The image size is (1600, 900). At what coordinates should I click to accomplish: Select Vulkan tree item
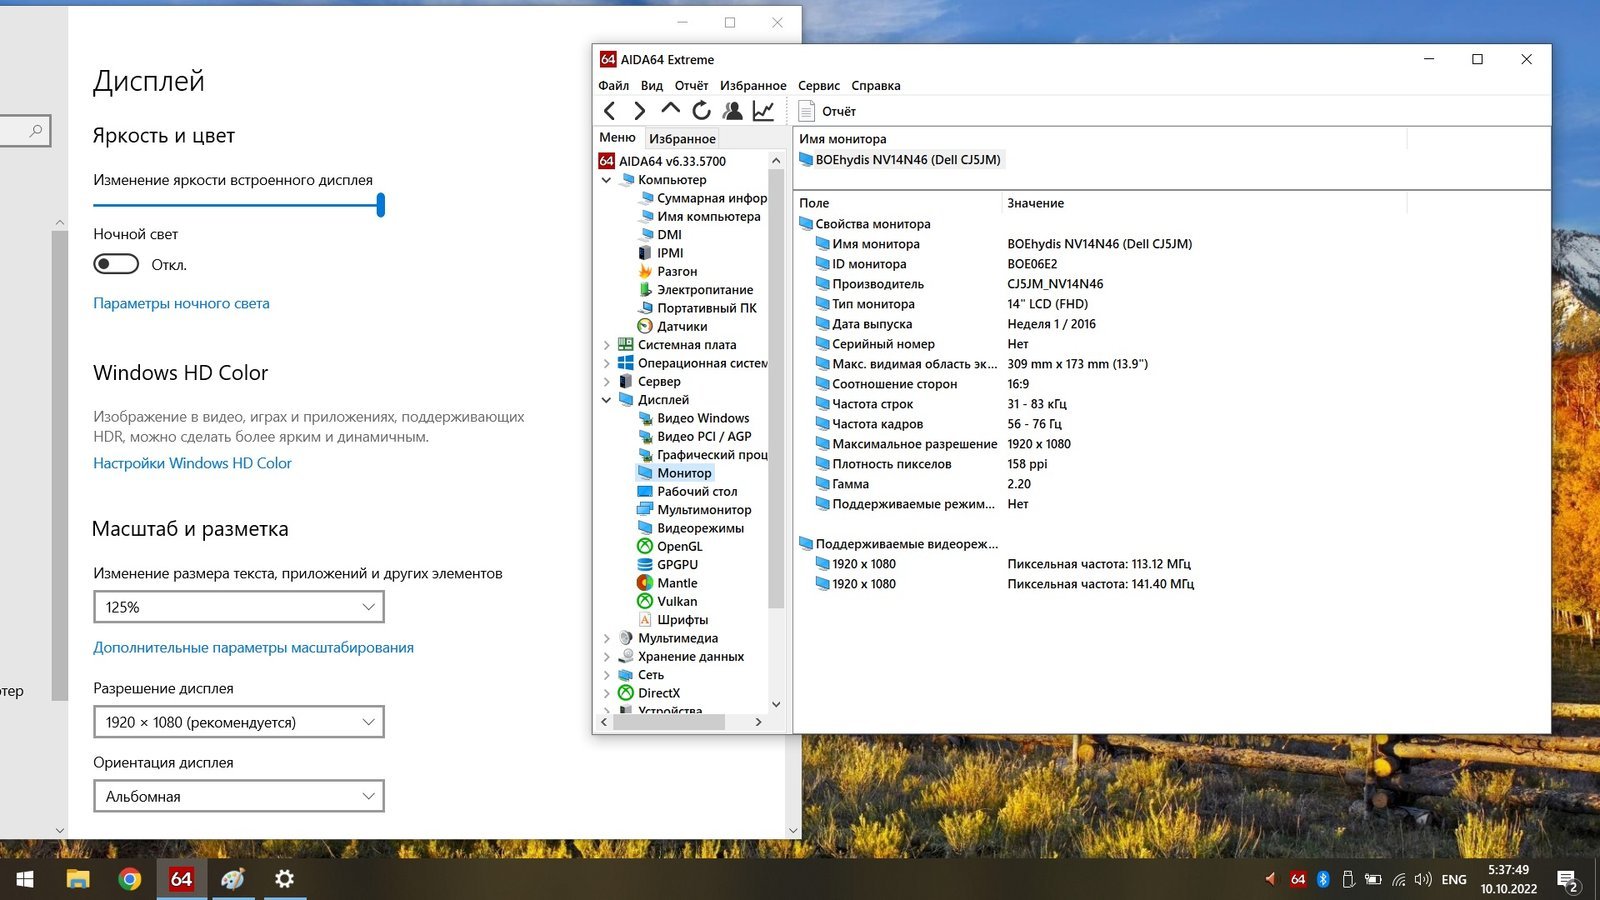click(667, 601)
